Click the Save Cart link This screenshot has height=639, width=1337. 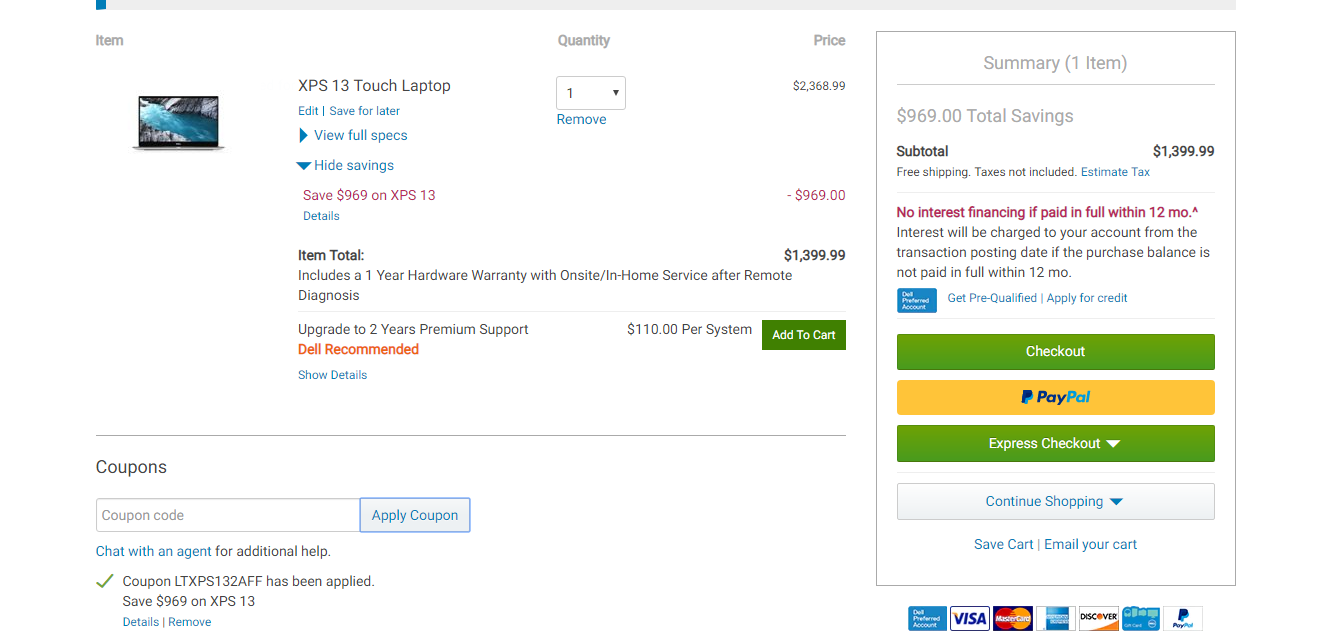tap(1004, 544)
